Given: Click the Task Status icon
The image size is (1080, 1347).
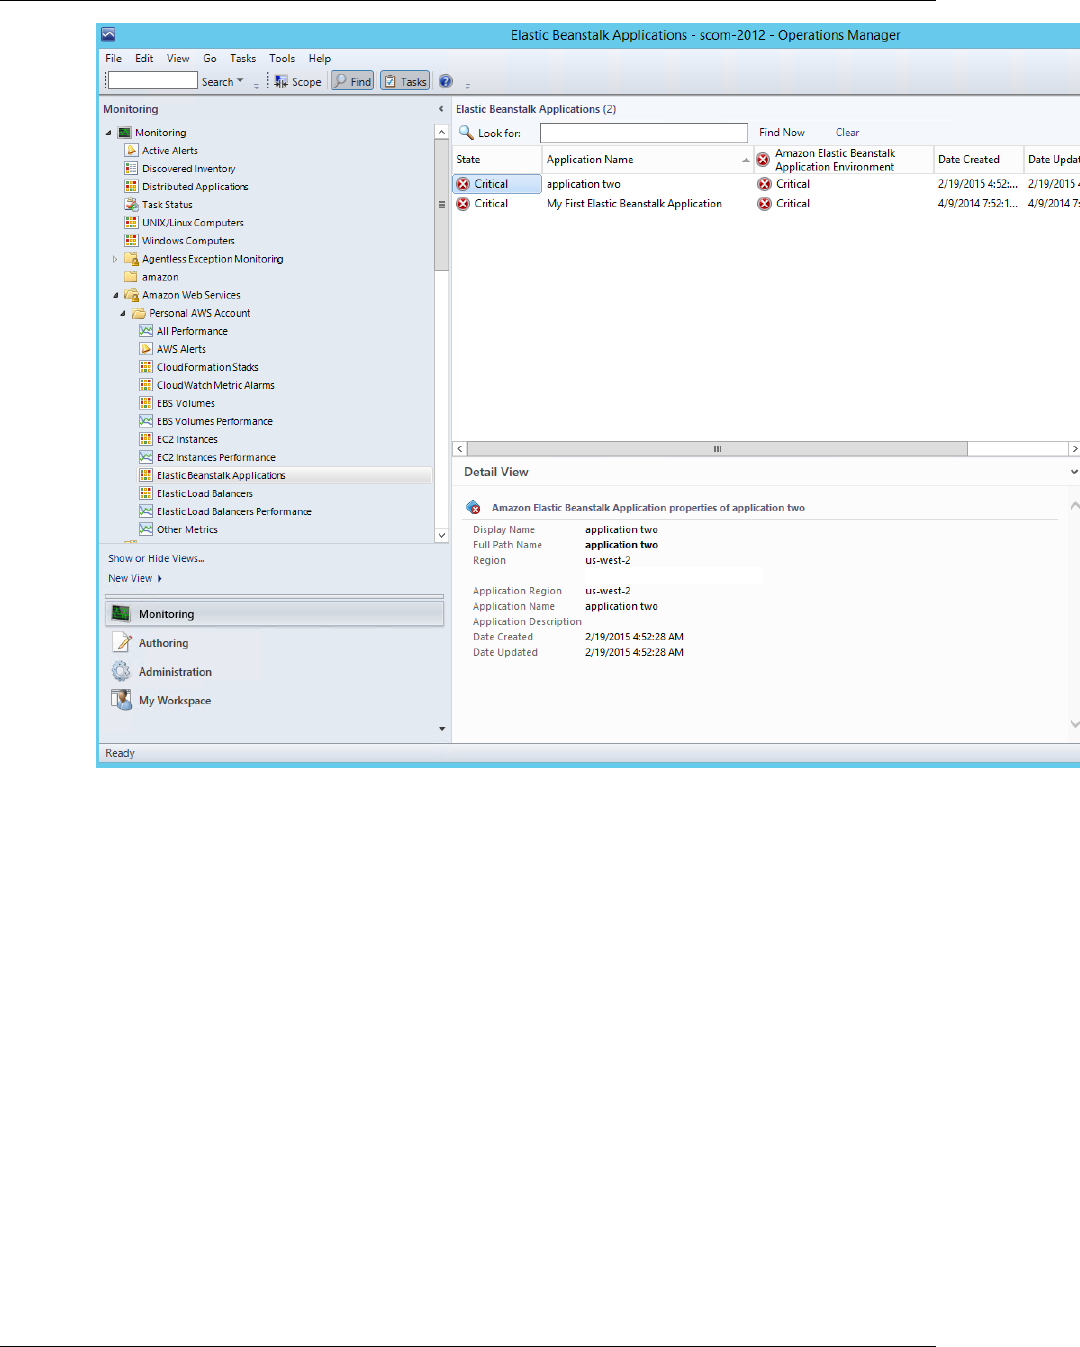Looking at the screenshot, I should pos(131,204).
